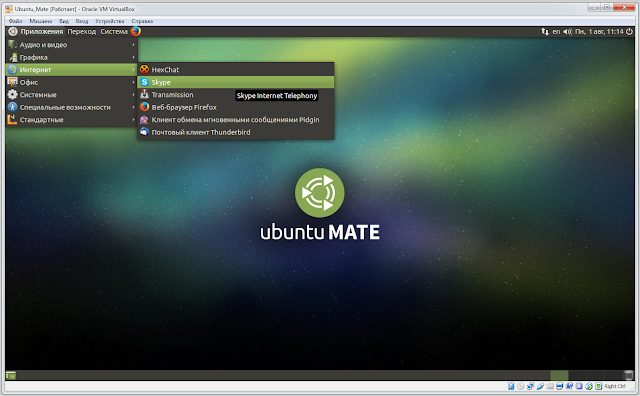Screen dimensions: 640x396
Task: Click VirtualBox display monitor indicator
Action: pyautogui.click(x=560, y=386)
